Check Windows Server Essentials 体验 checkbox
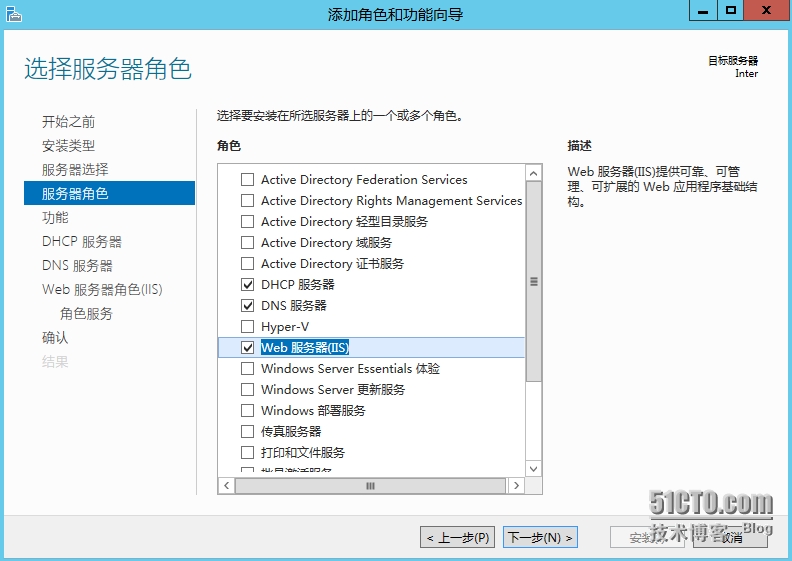This screenshot has height=561, width=792. [248, 369]
